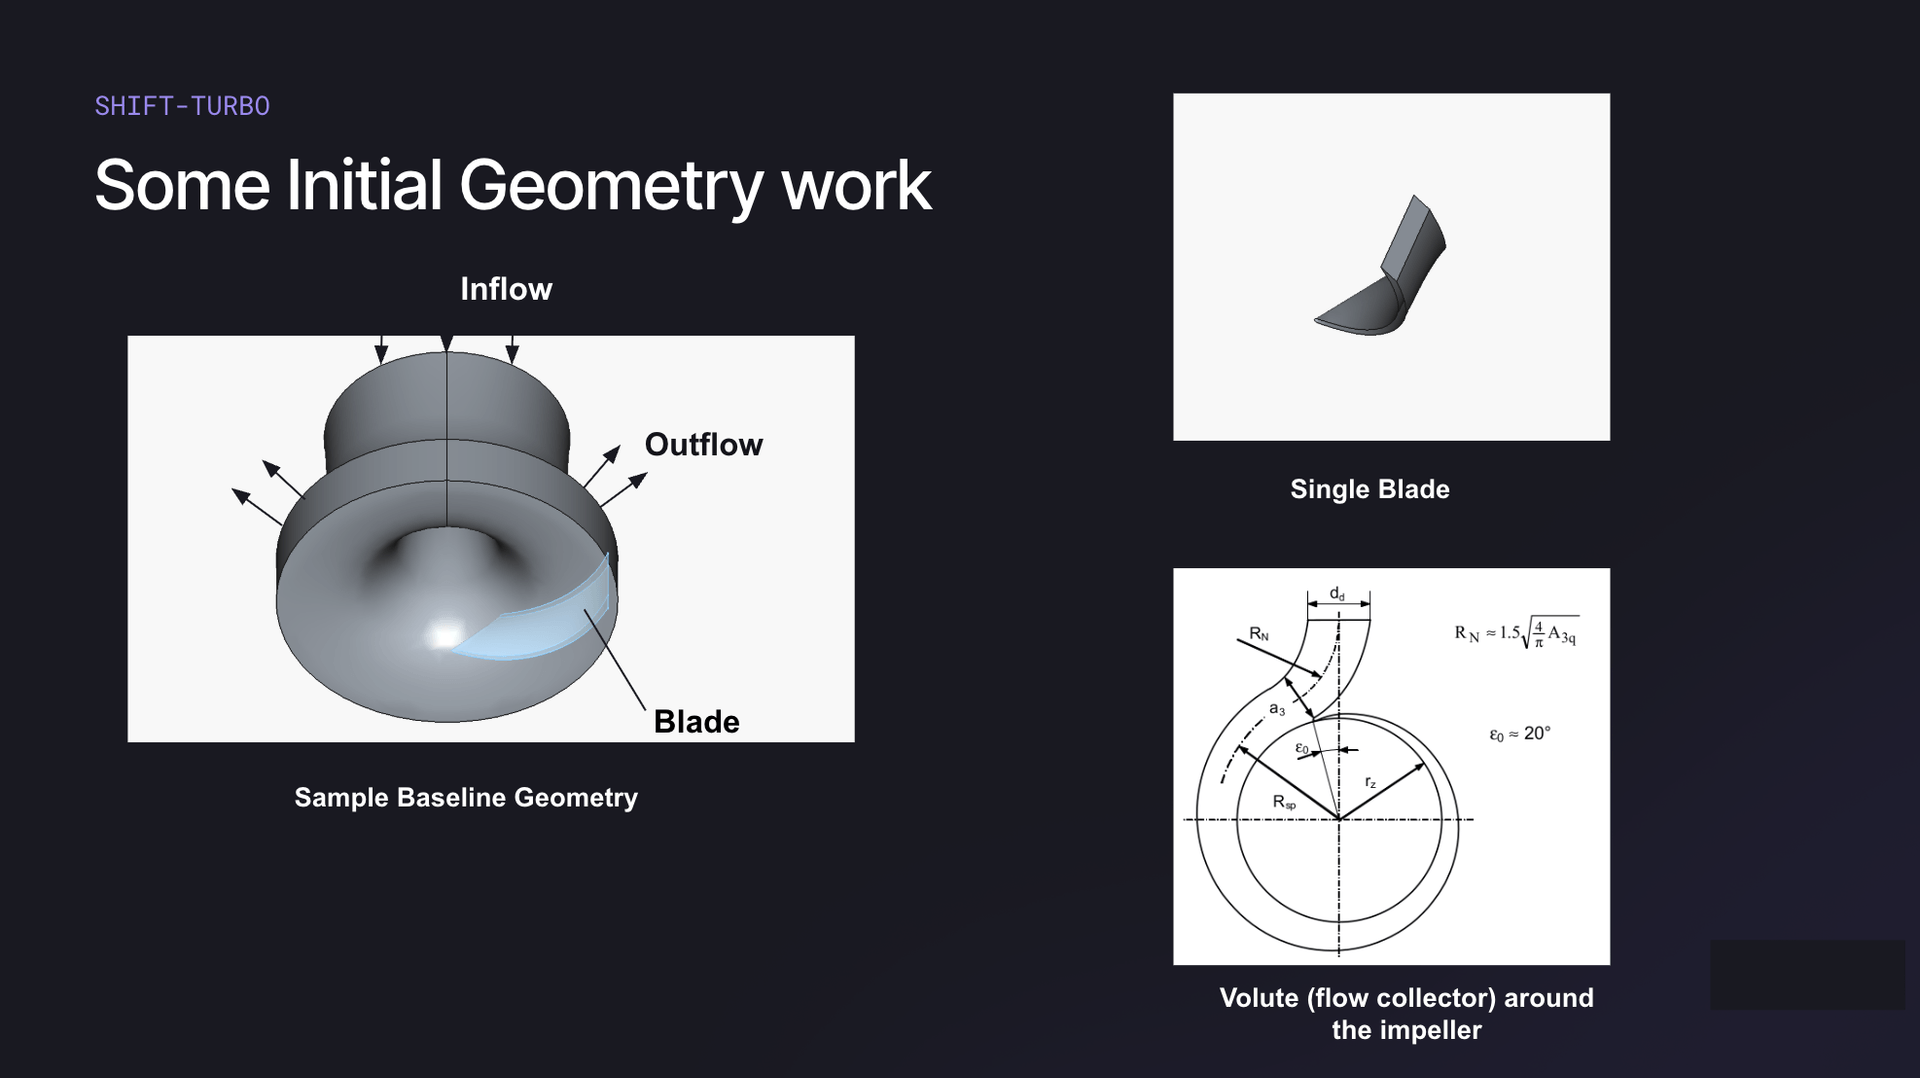Click the ε0 ≈ 20° annotation
Image resolution: width=1920 pixels, height=1078 pixels.
(1519, 734)
